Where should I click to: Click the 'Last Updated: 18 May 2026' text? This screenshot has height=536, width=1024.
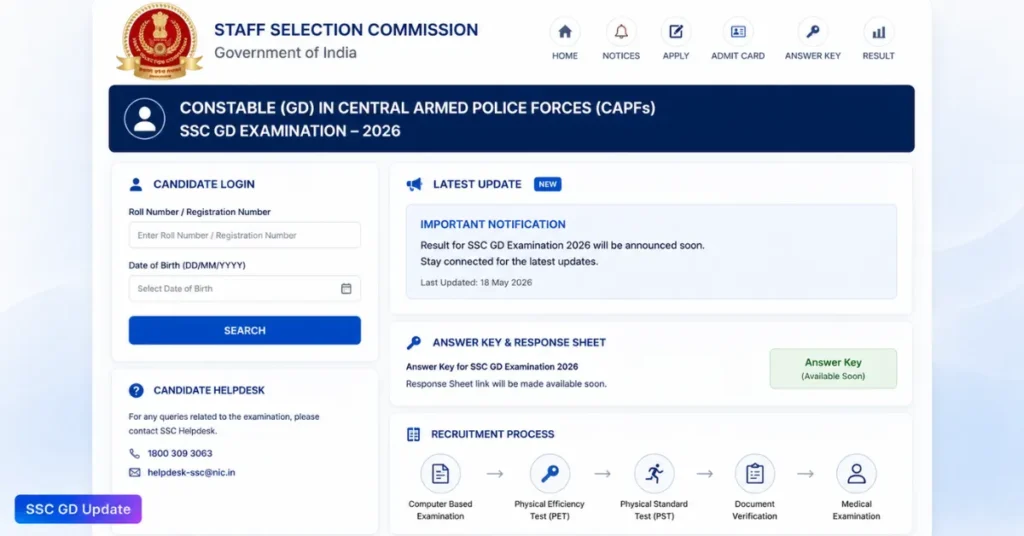tap(476, 283)
